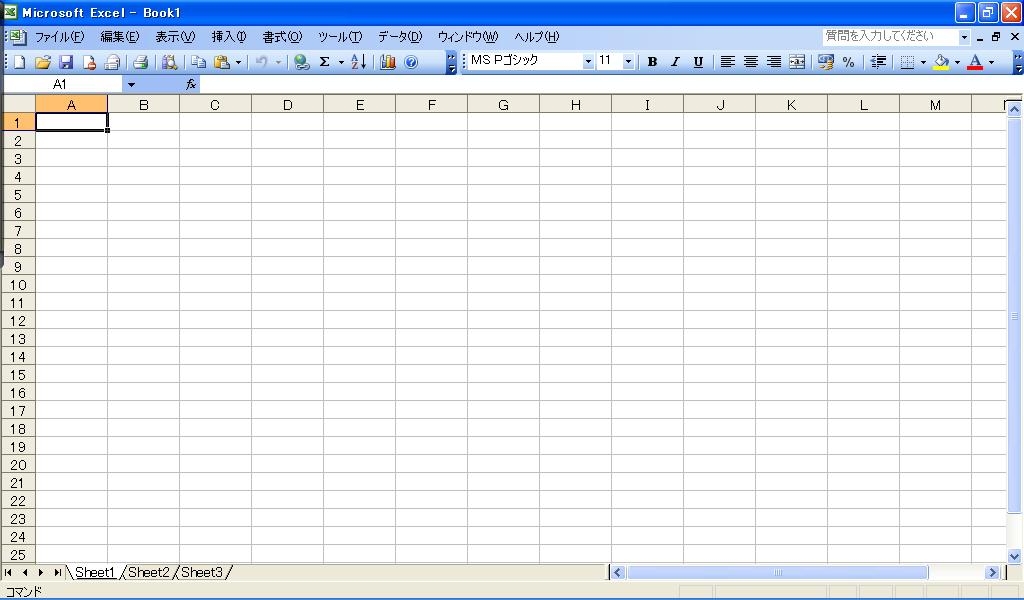Open the データ(D) menu
Image resolution: width=1024 pixels, height=600 pixels.
[400, 37]
